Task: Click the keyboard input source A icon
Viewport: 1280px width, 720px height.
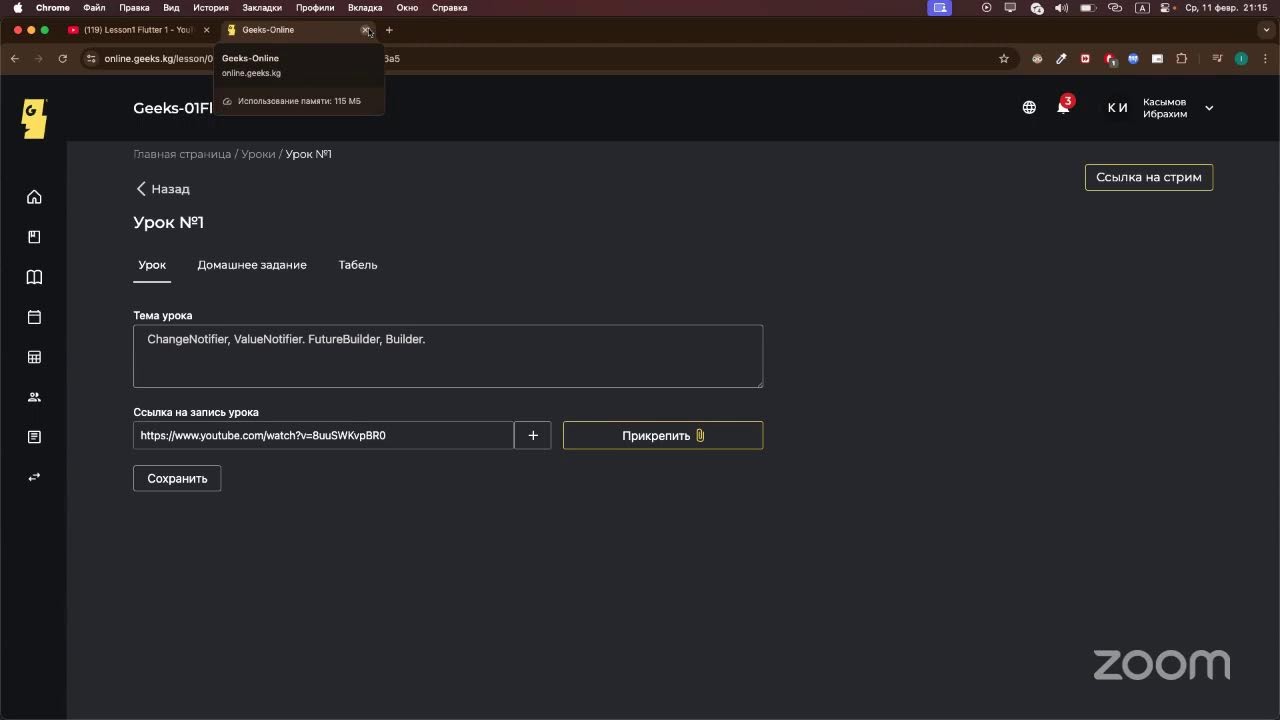Action: (1142, 8)
